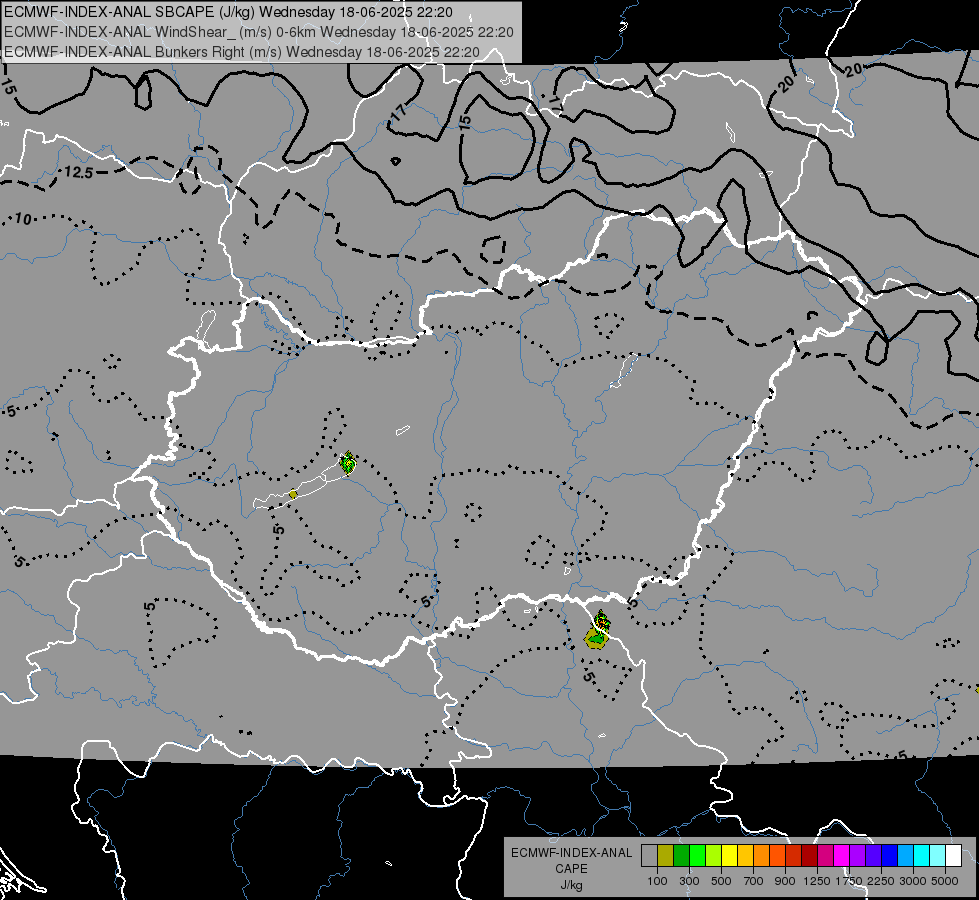Click the 12.5 dashed contour label
The height and width of the screenshot is (900, 979).
click(79, 172)
